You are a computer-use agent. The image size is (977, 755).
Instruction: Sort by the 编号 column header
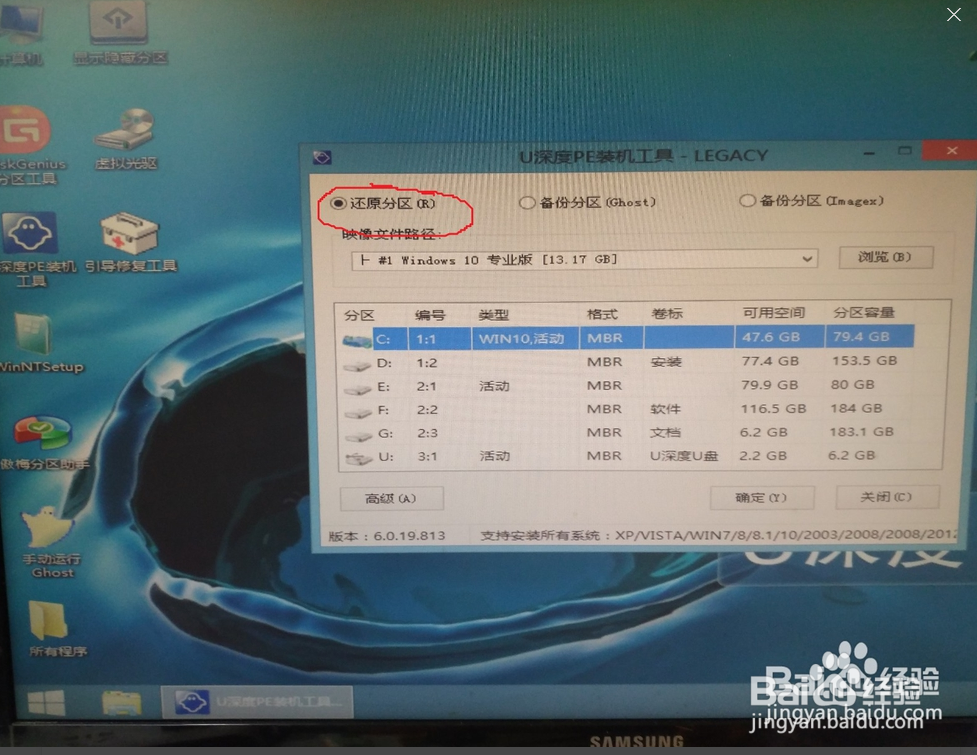coord(430,315)
